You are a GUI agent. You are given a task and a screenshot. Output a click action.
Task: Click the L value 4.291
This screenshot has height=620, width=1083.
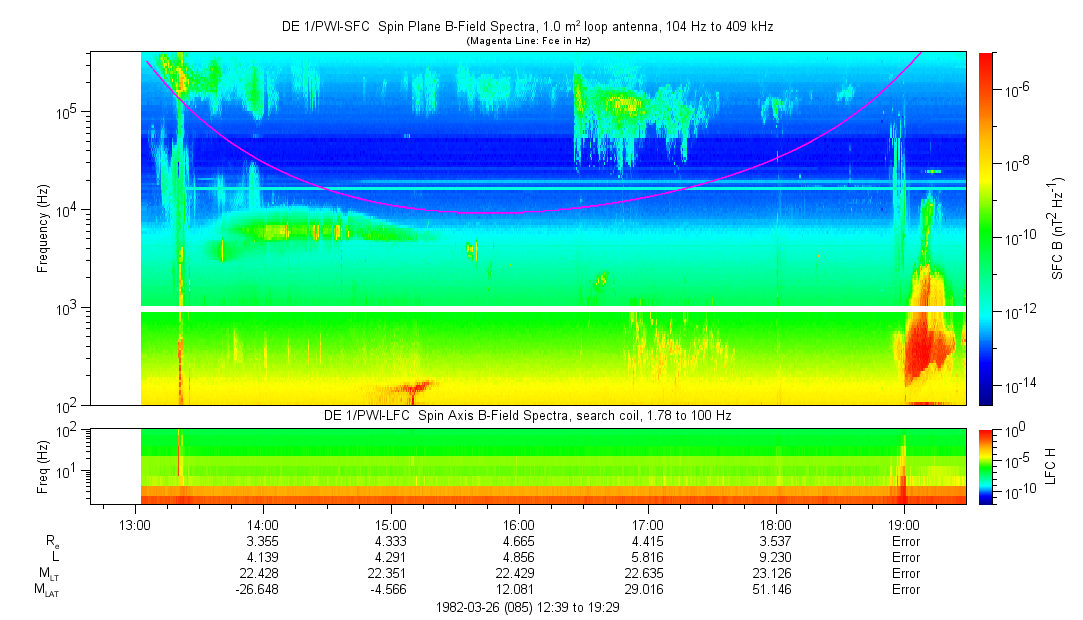click(x=391, y=557)
